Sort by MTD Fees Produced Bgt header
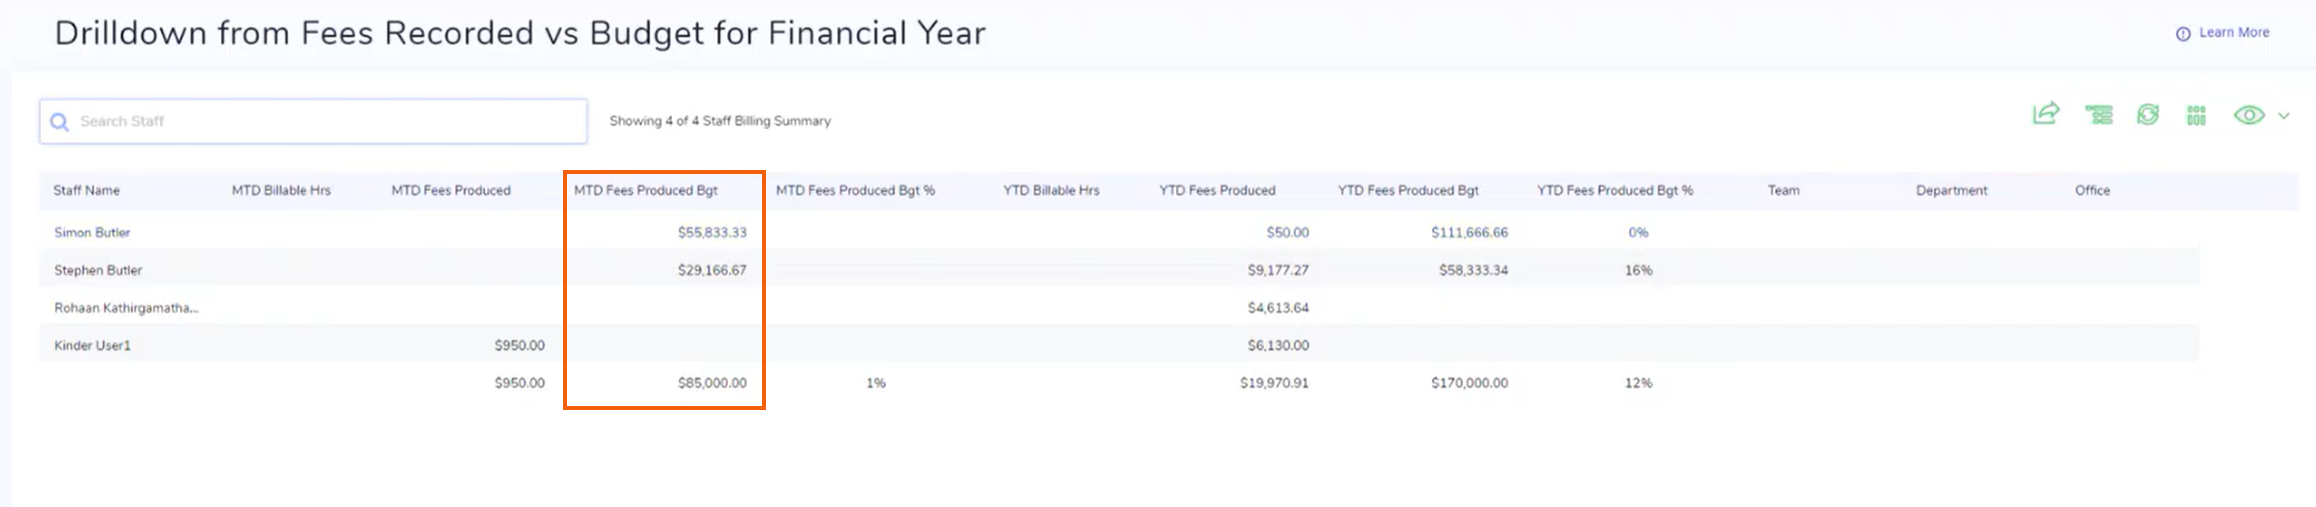Viewport: 2316px width, 507px height. click(646, 190)
